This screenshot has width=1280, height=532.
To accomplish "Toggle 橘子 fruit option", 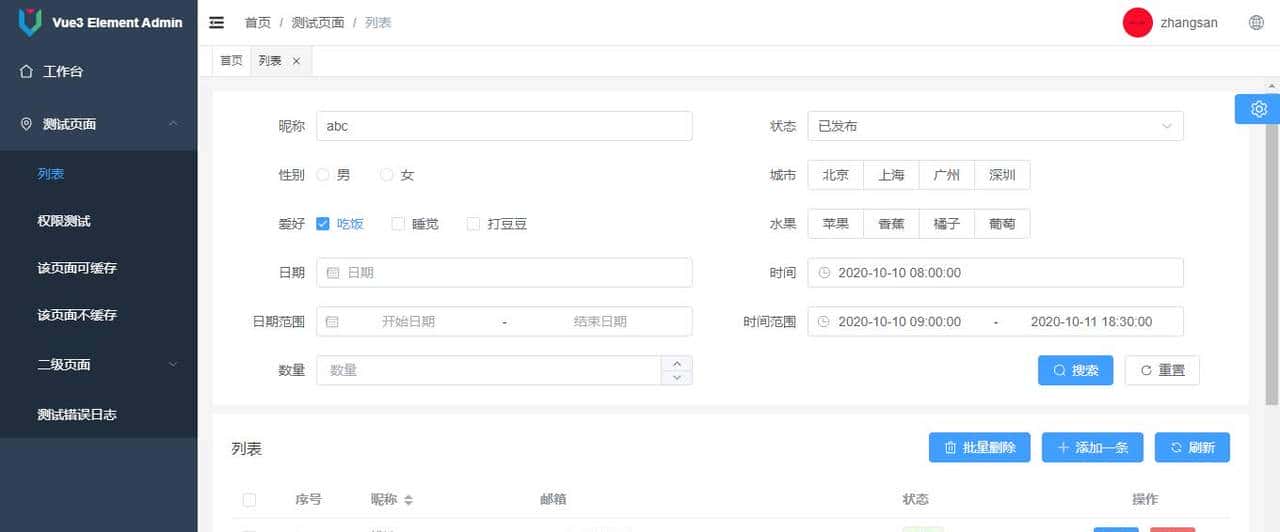I will click(x=947, y=224).
